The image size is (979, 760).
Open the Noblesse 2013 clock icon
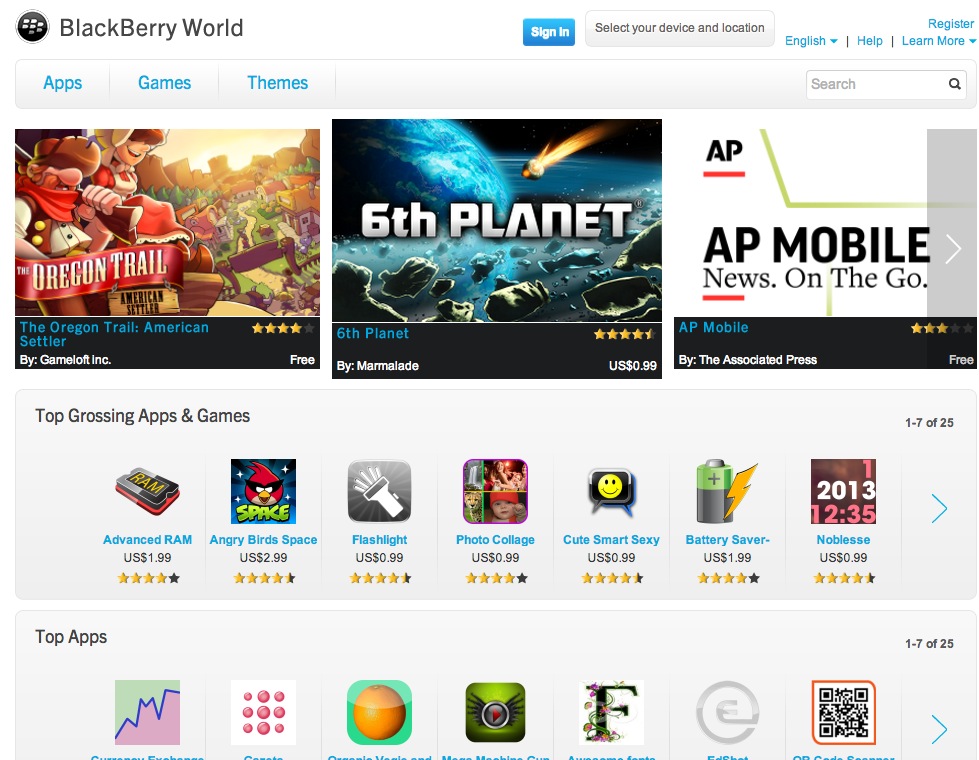pyautogui.click(x=843, y=491)
